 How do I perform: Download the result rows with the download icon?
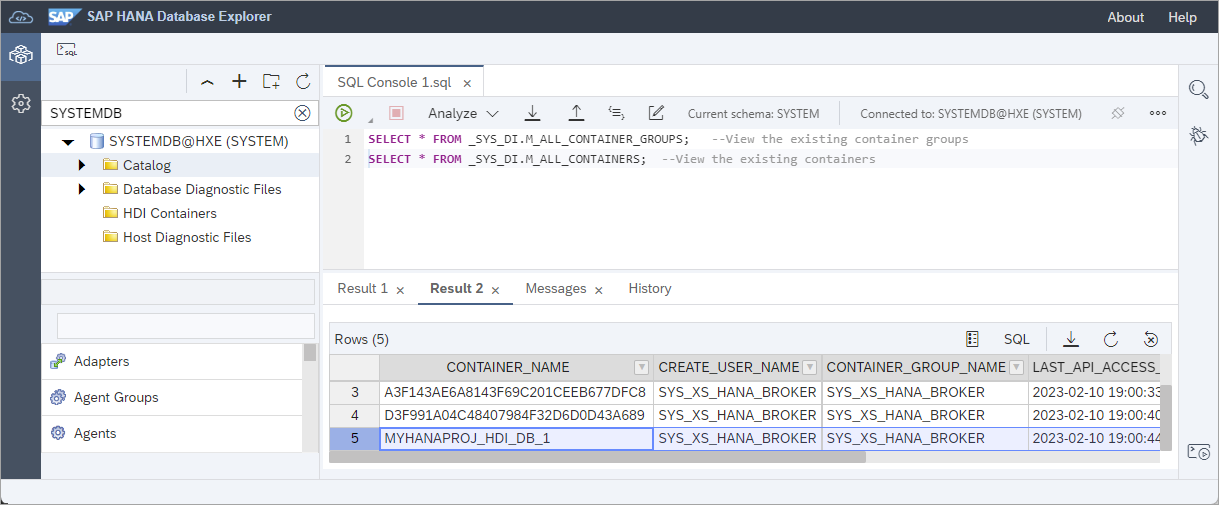1071,339
